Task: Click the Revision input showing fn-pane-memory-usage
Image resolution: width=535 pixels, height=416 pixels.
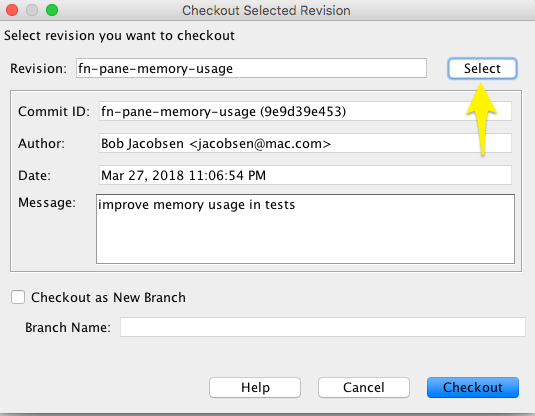Action: point(251,68)
